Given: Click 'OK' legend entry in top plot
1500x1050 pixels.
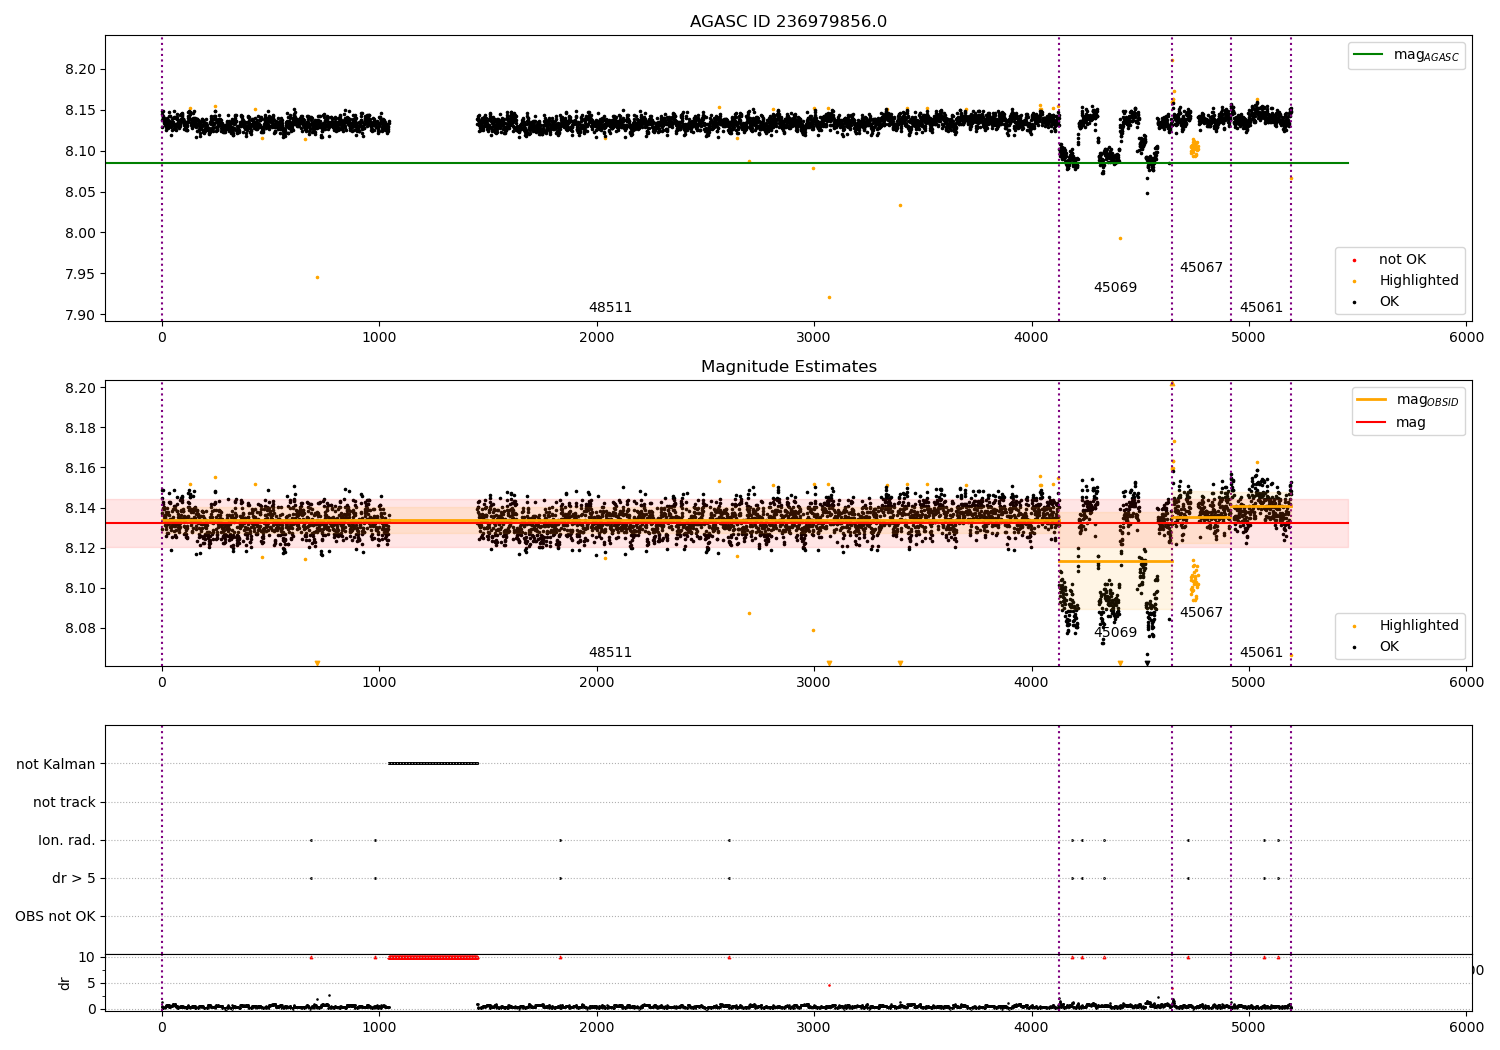Looking at the screenshot, I should coord(1388,302).
